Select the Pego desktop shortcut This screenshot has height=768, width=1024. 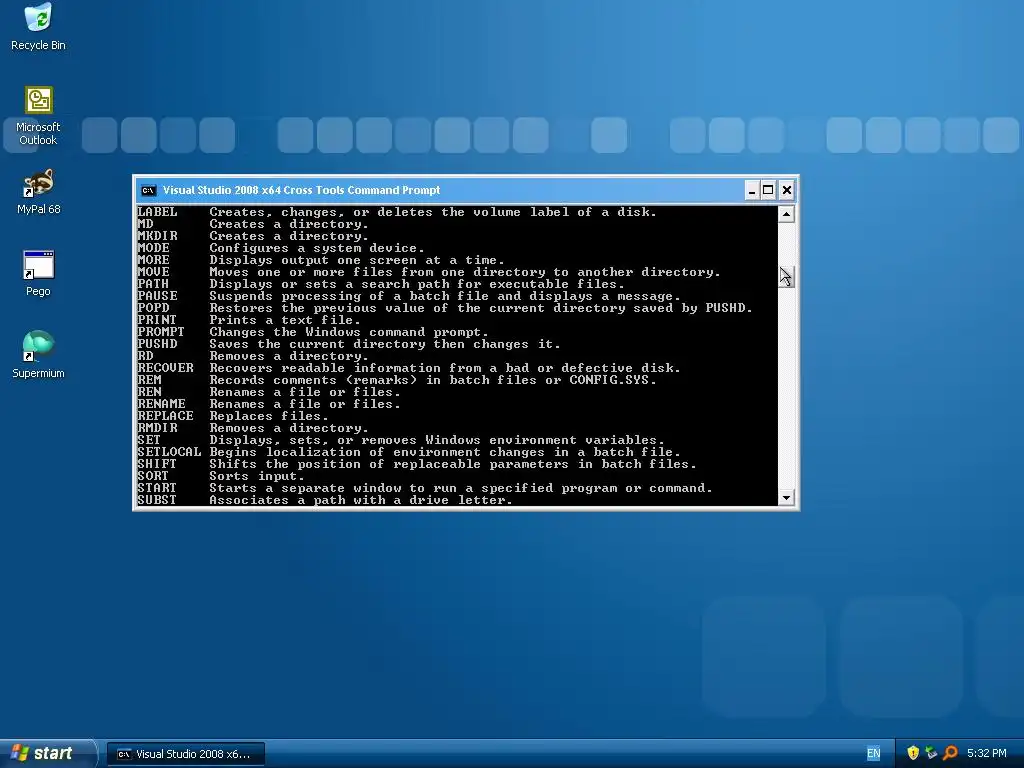pyautogui.click(x=38, y=274)
